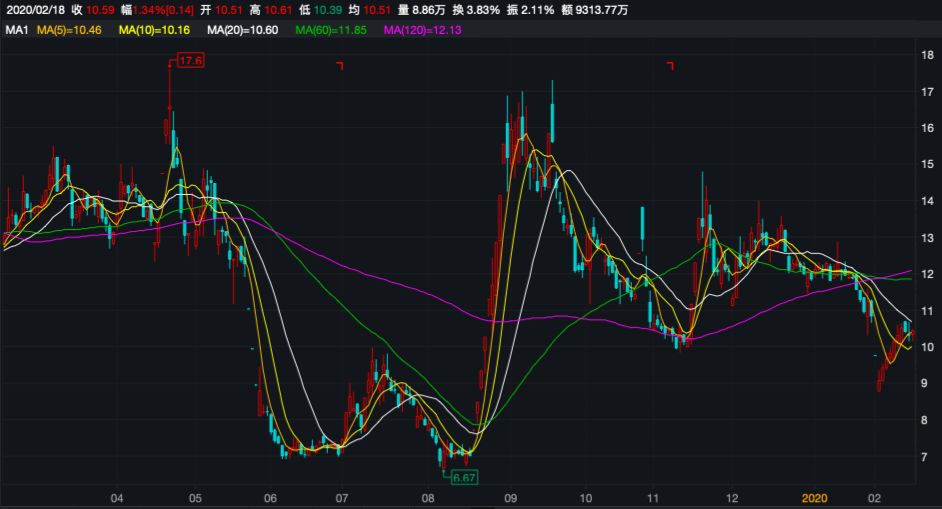Click the MA1 indicator label
Image resolution: width=942 pixels, height=509 pixels.
(17, 30)
